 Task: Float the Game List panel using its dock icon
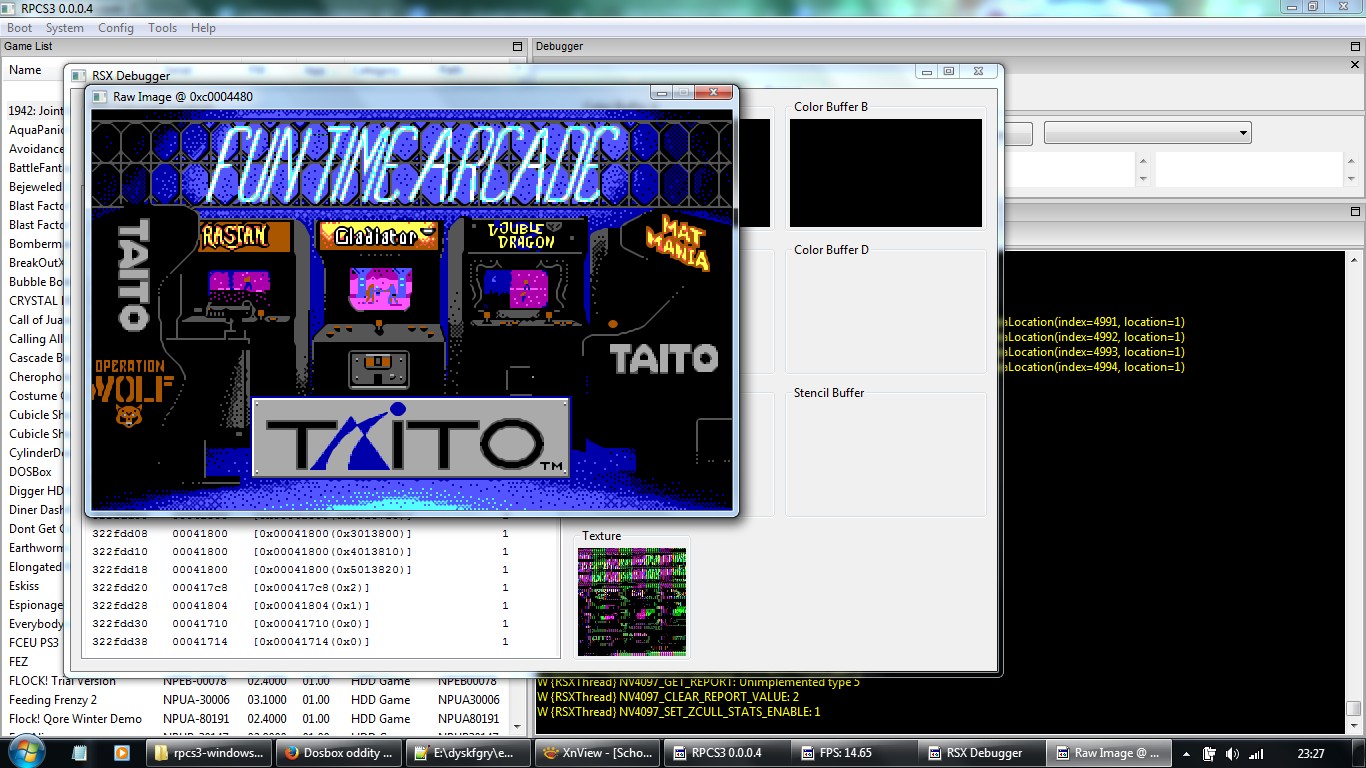(x=517, y=47)
